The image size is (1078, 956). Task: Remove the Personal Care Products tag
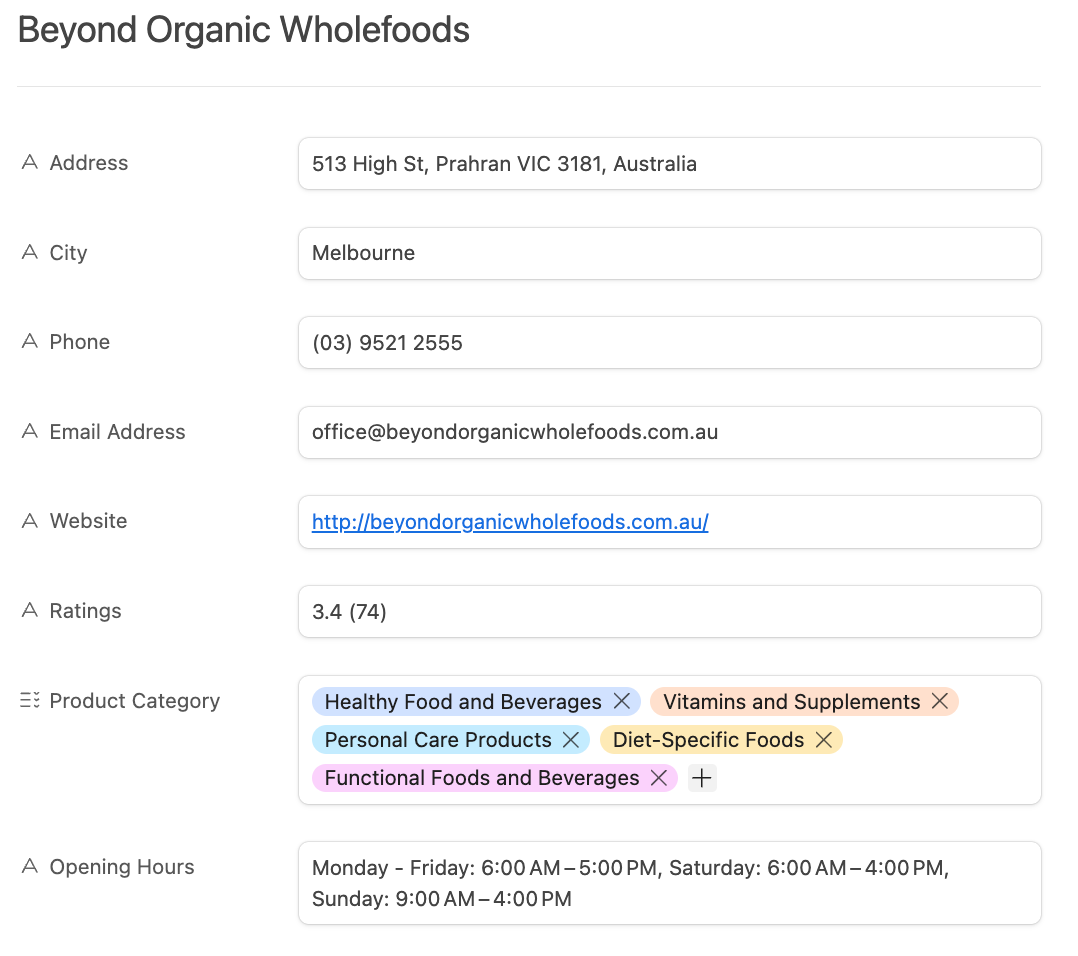tap(571, 740)
